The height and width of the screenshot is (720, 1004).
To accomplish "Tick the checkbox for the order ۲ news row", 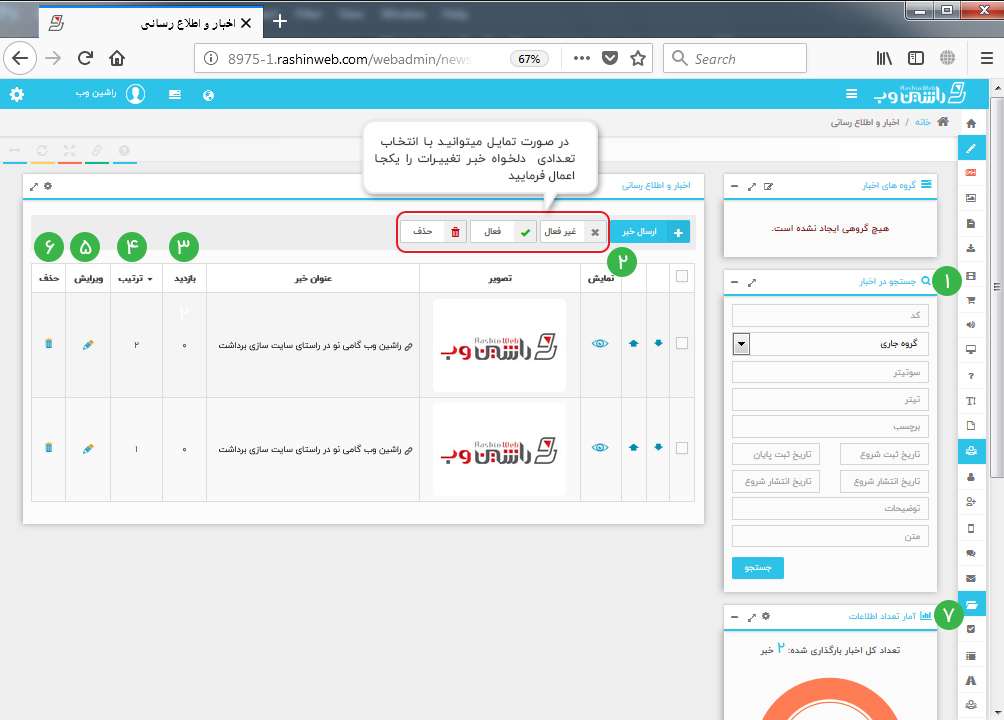I will click(x=682, y=343).
